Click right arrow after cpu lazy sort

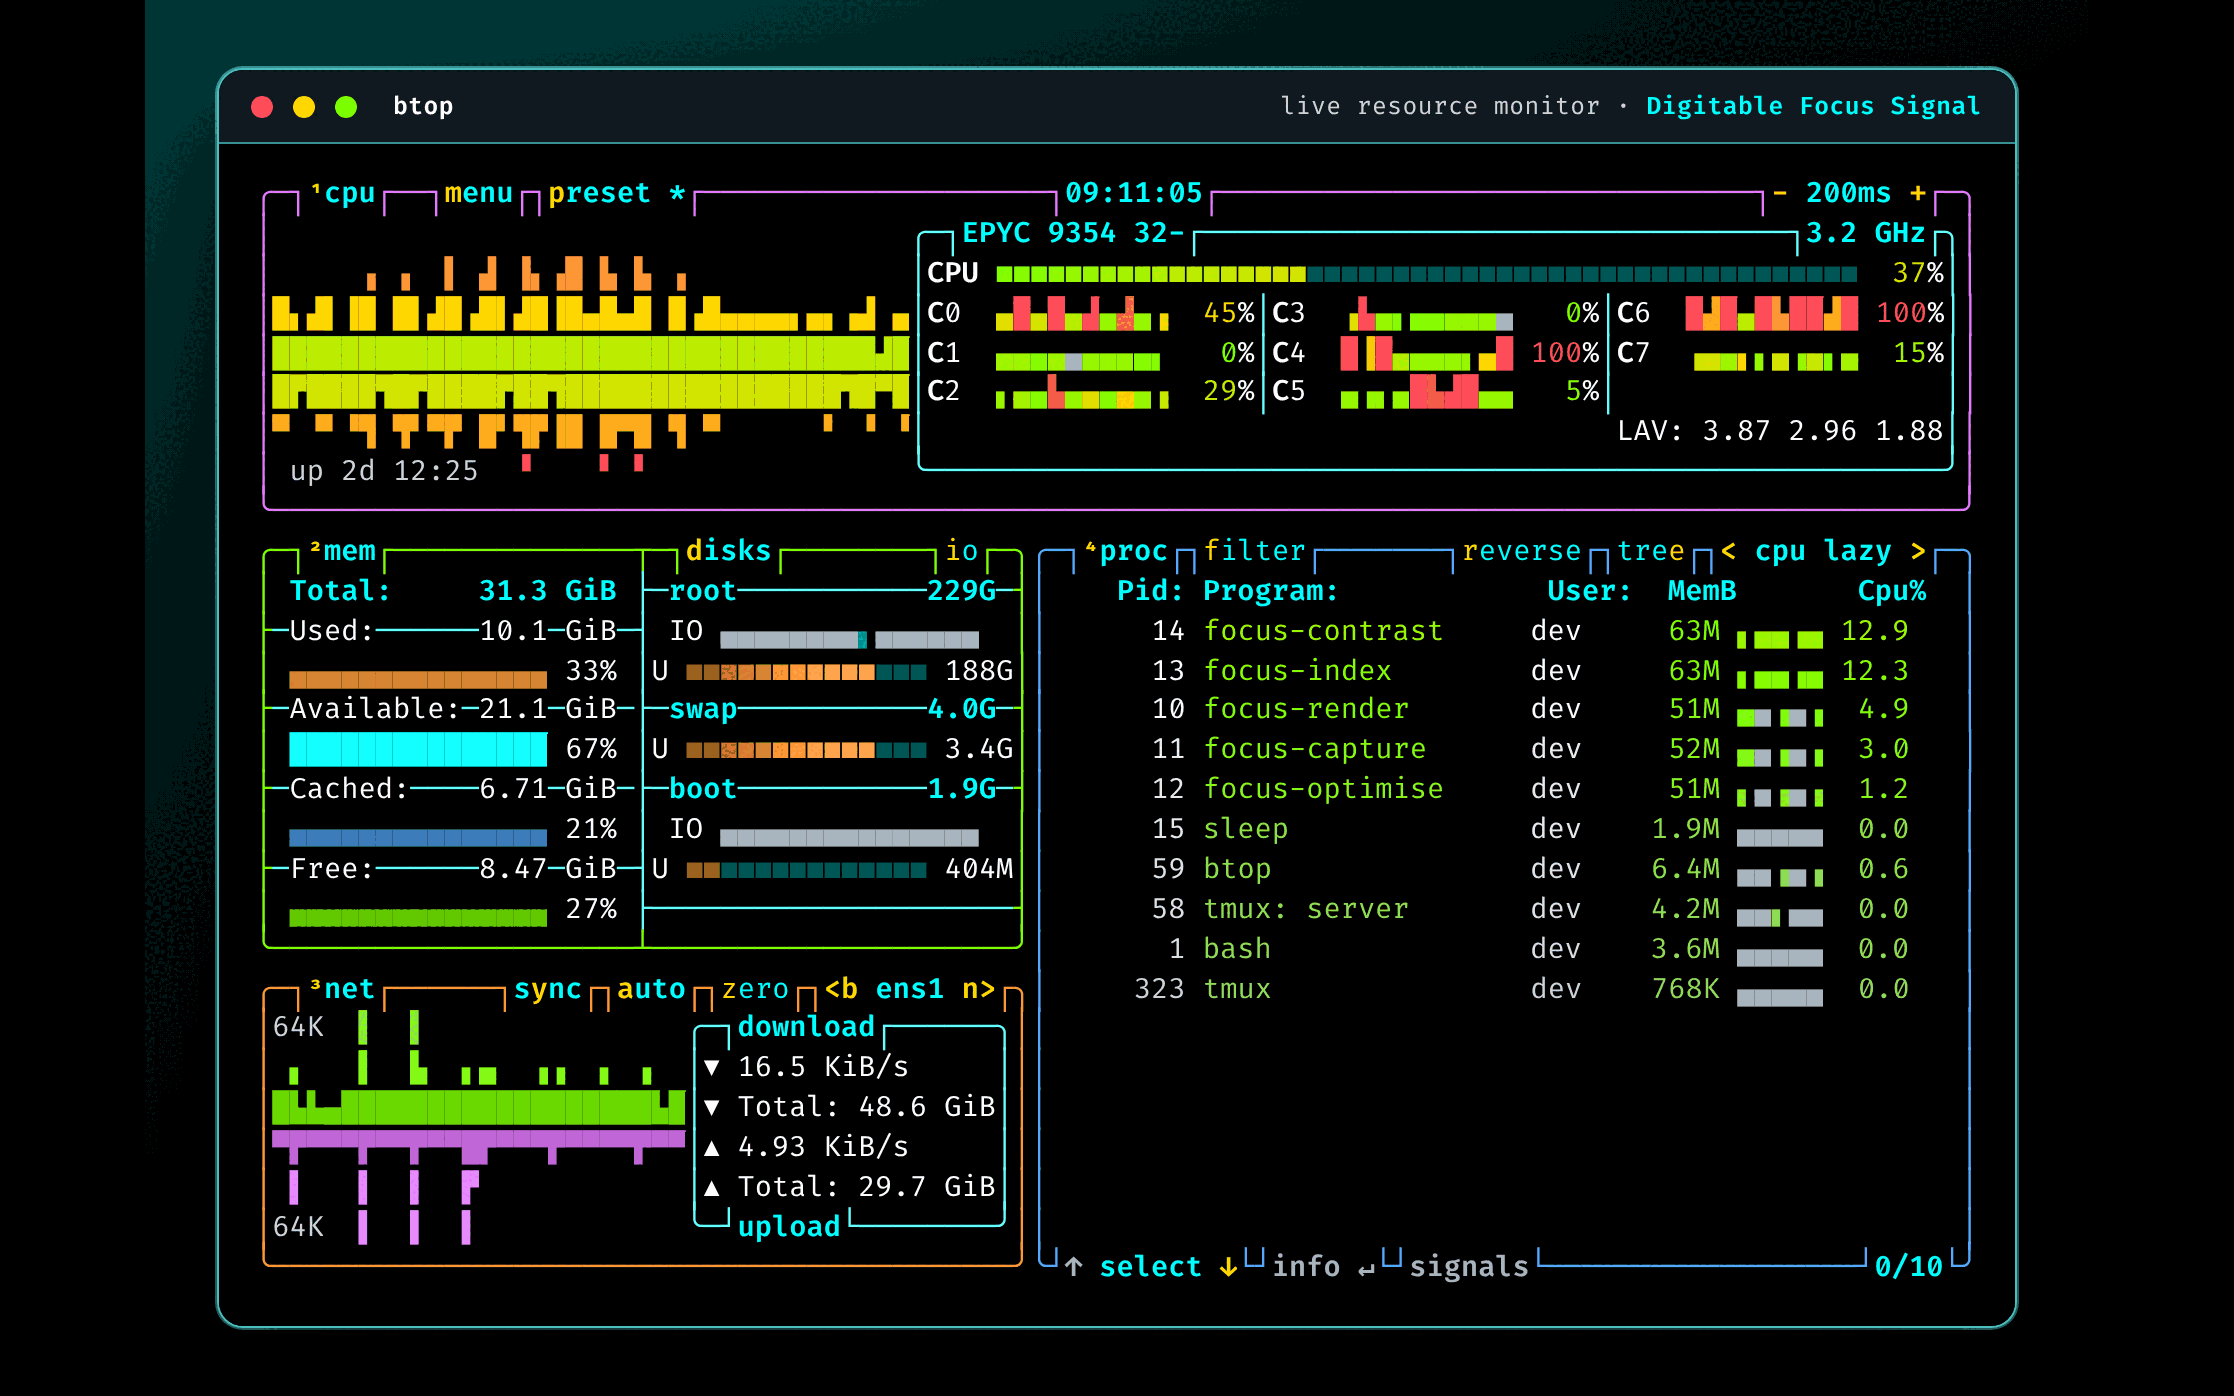(1917, 551)
